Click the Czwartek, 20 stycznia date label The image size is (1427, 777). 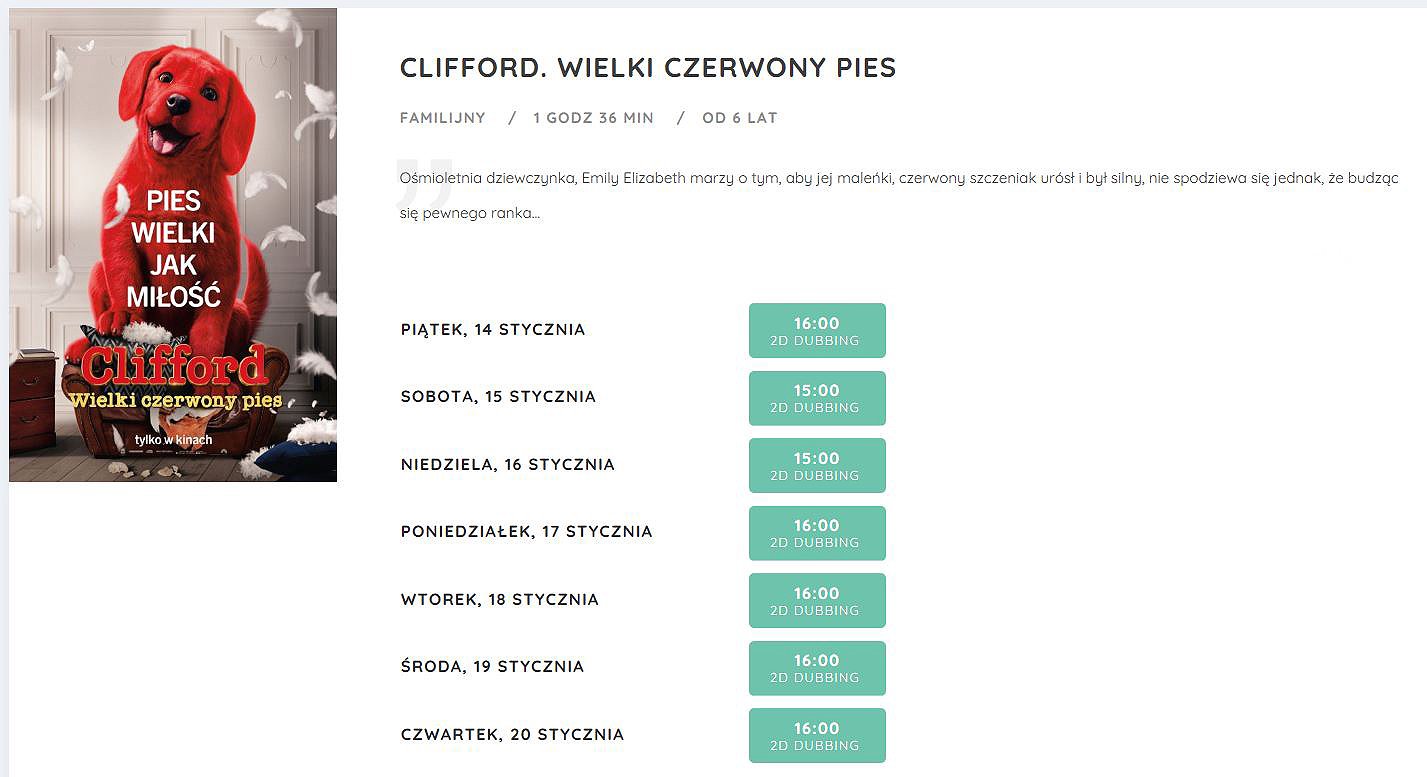[x=512, y=735]
